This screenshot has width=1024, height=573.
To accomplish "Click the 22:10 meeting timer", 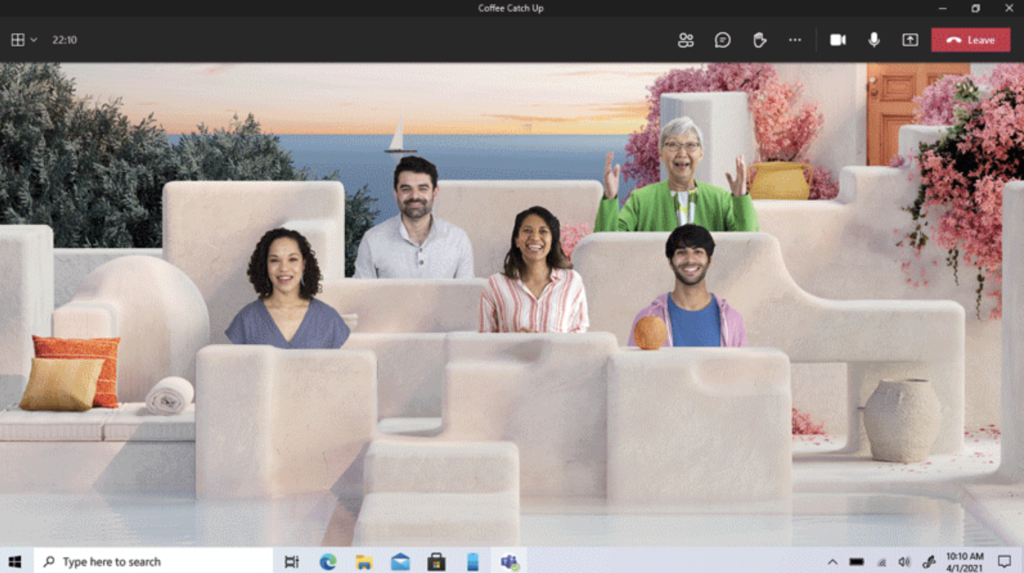I will click(x=65, y=40).
